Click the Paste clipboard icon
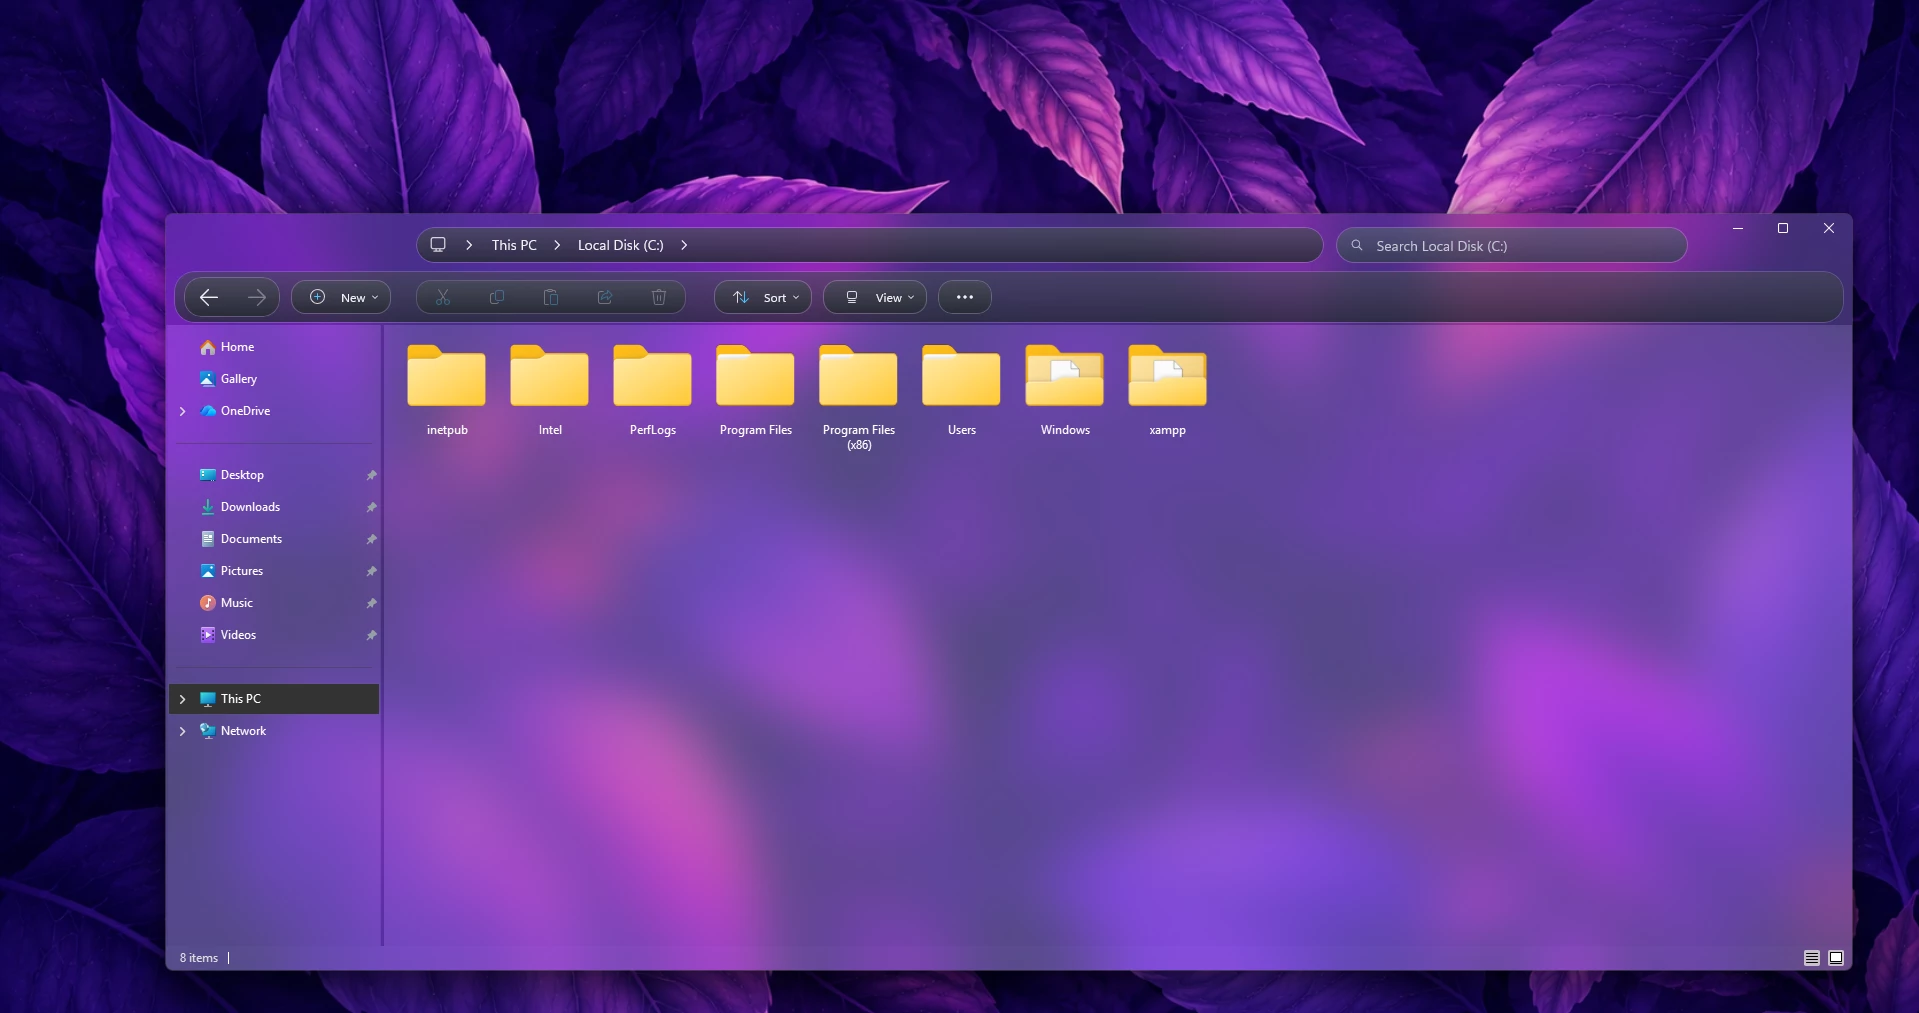 (x=551, y=297)
